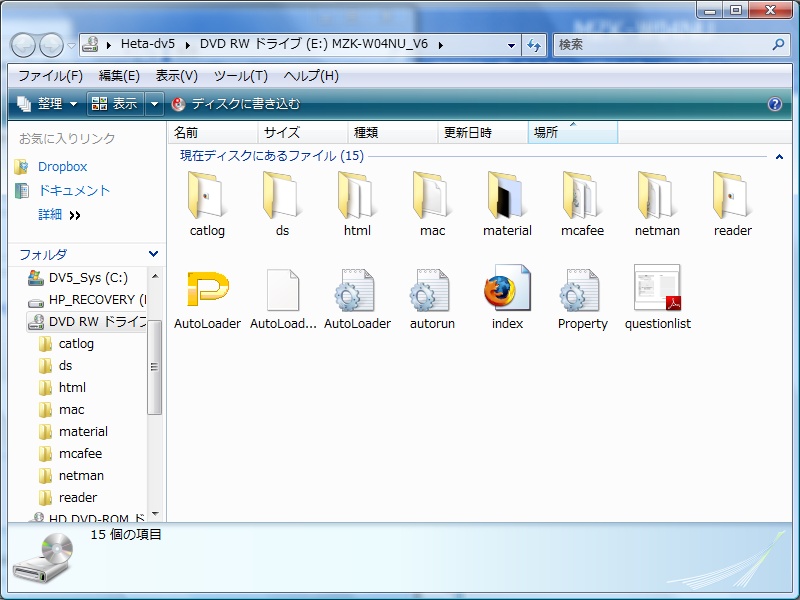Viewport: 800px width, 600px height.
Task: Select DV5_Sys (C:) in folder tree
Action: (x=88, y=278)
